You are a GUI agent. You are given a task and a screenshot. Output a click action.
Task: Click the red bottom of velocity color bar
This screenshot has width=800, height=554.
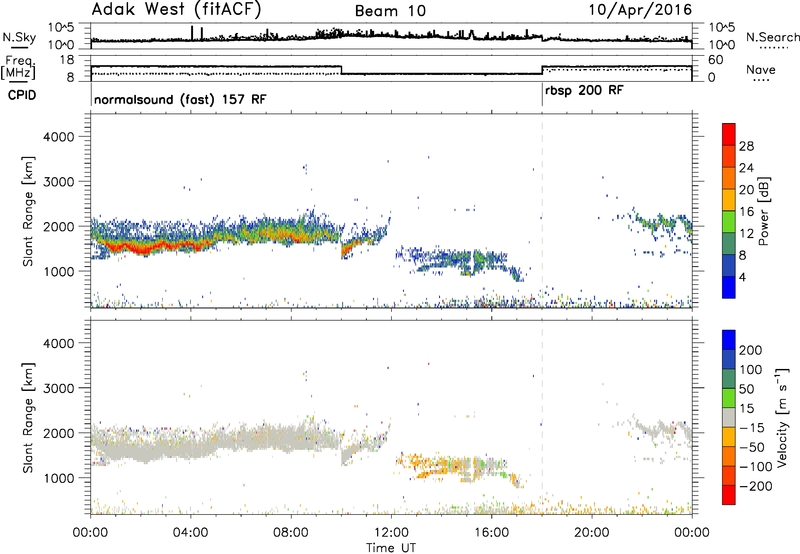tap(729, 495)
